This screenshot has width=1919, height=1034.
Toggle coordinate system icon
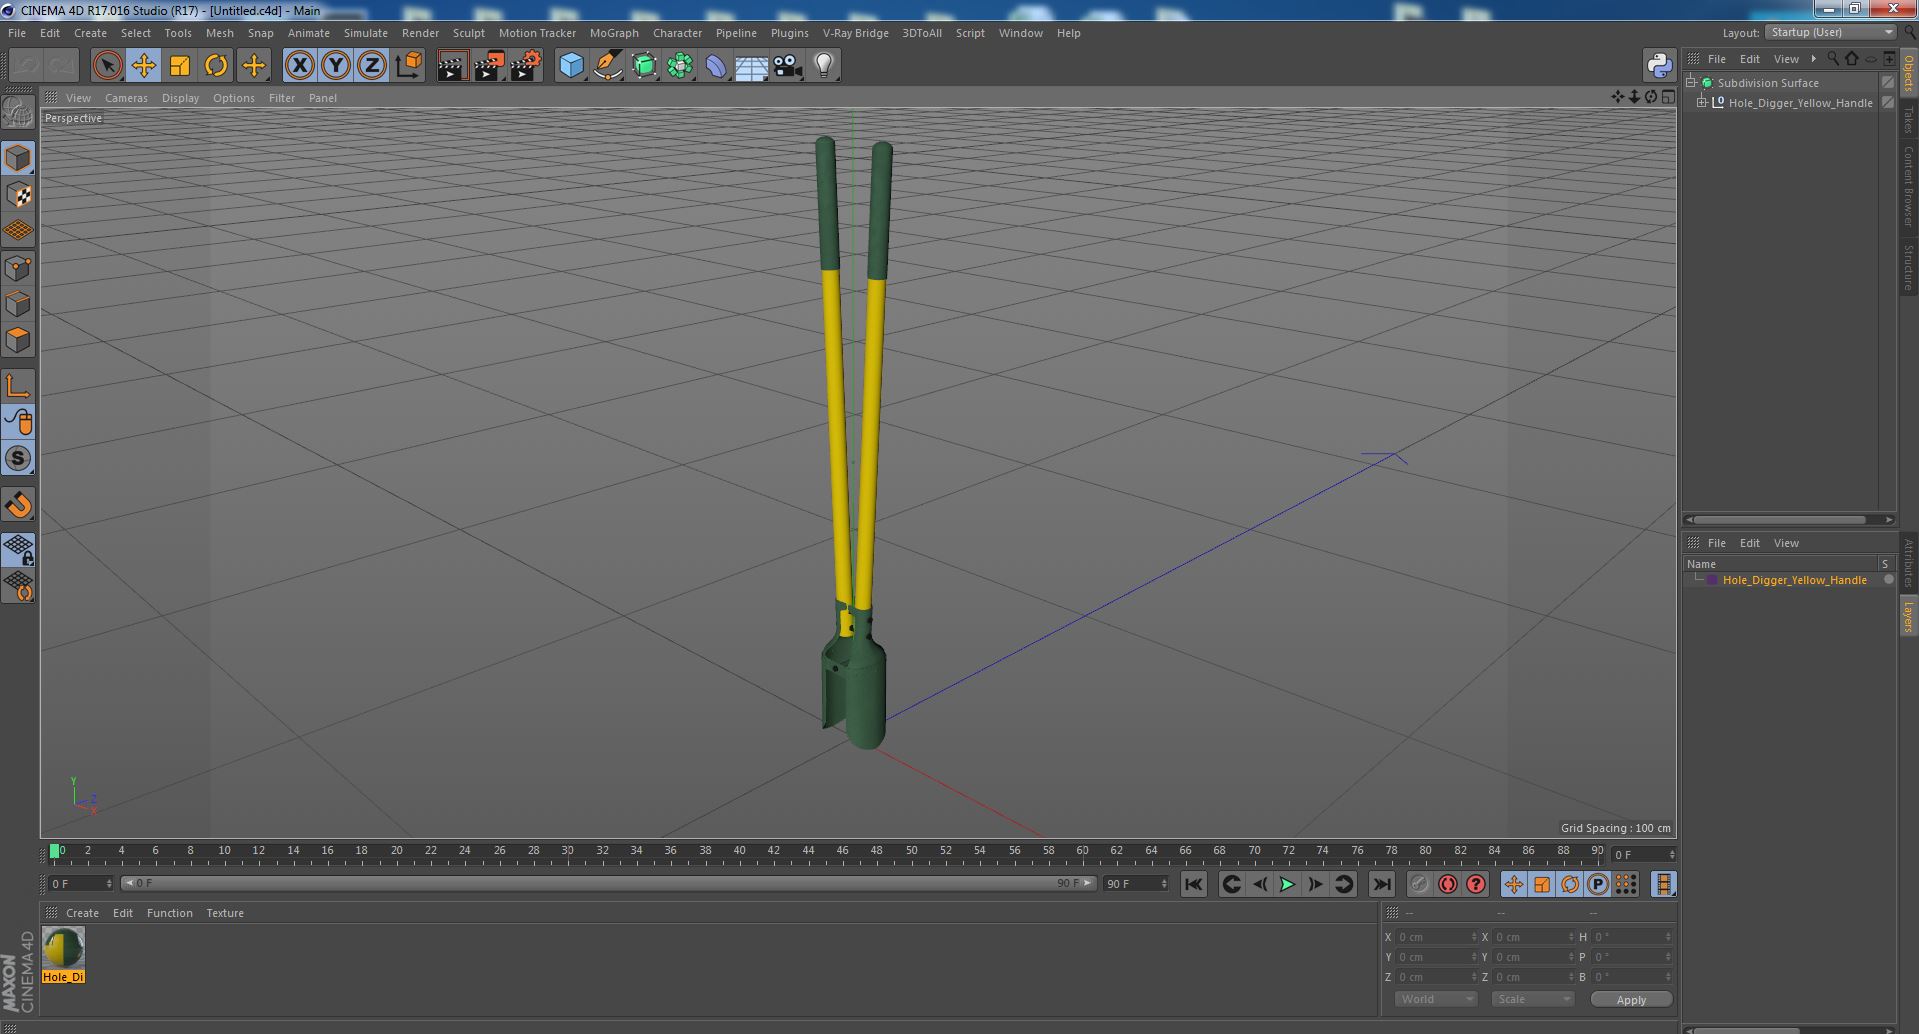tap(409, 66)
